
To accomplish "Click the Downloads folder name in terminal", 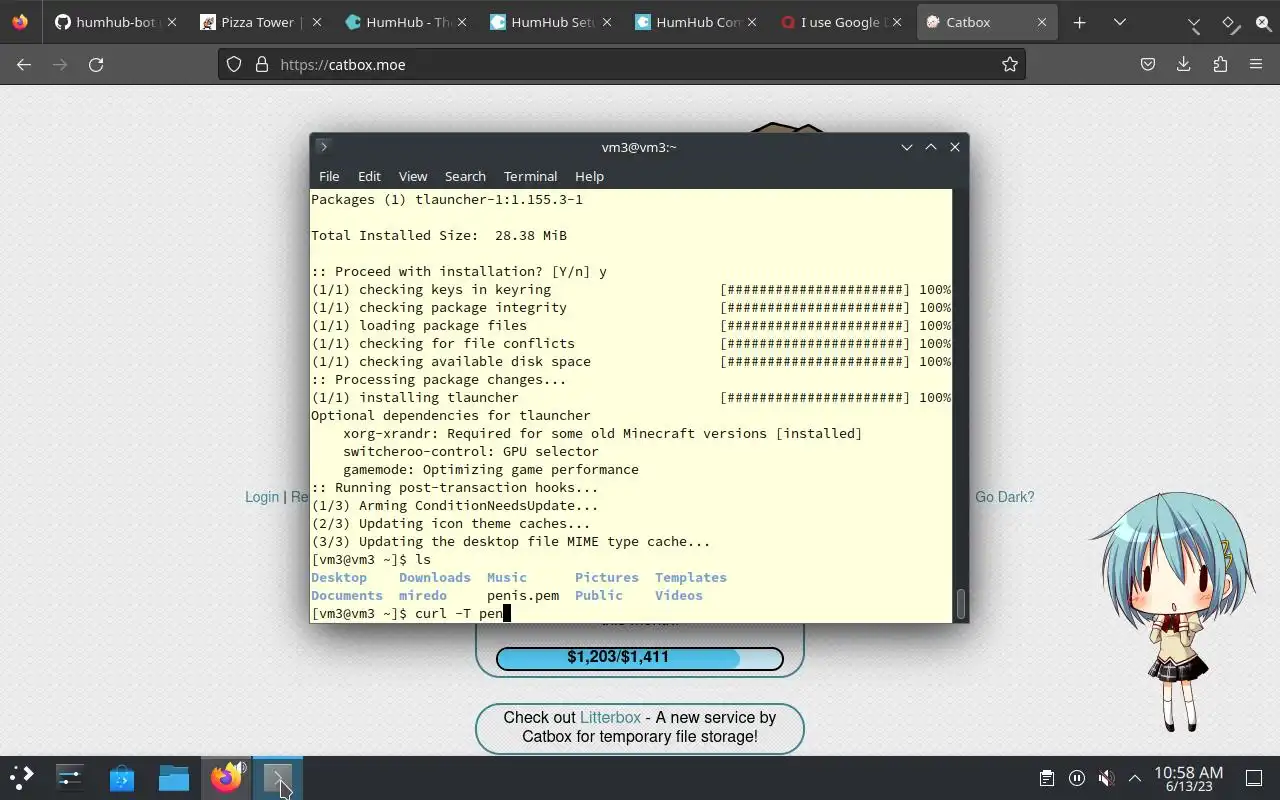I will [x=434, y=577].
